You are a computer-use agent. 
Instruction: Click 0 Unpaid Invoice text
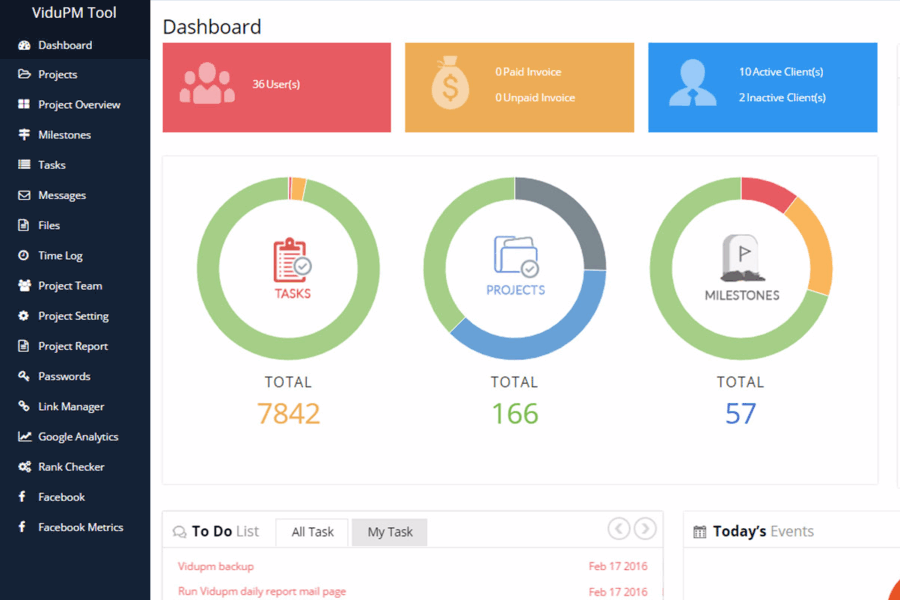tap(535, 98)
